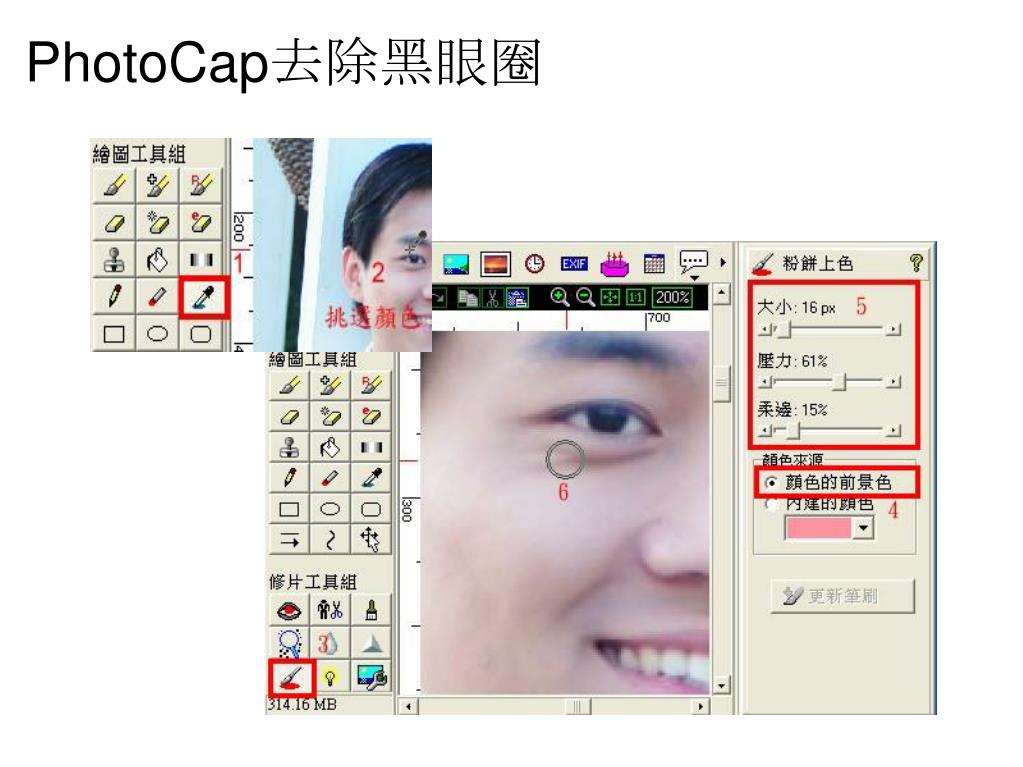Viewport: 1023px width, 767px height.
Task: Open the clock toolbar icon
Action: click(x=534, y=263)
